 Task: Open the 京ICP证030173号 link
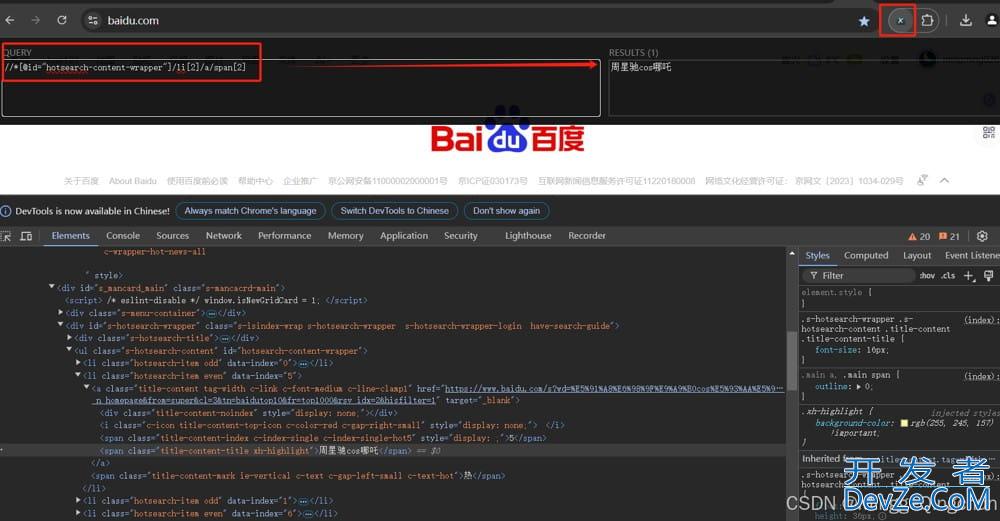[492, 181]
